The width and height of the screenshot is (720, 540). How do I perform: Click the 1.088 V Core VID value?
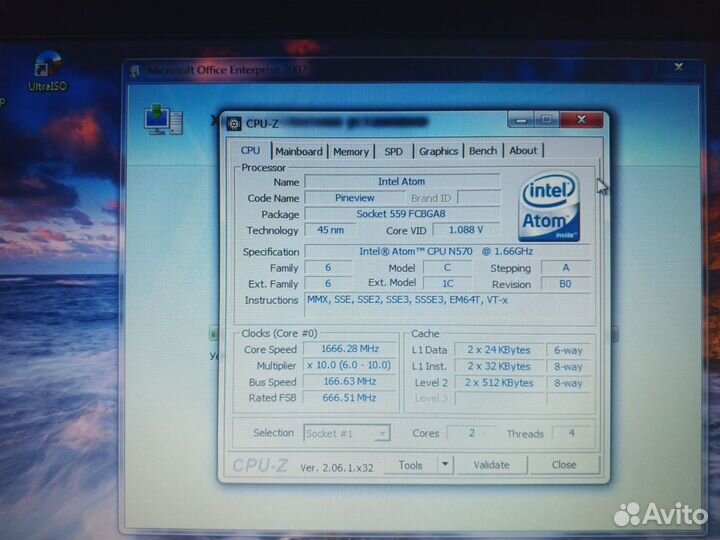[x=466, y=230]
